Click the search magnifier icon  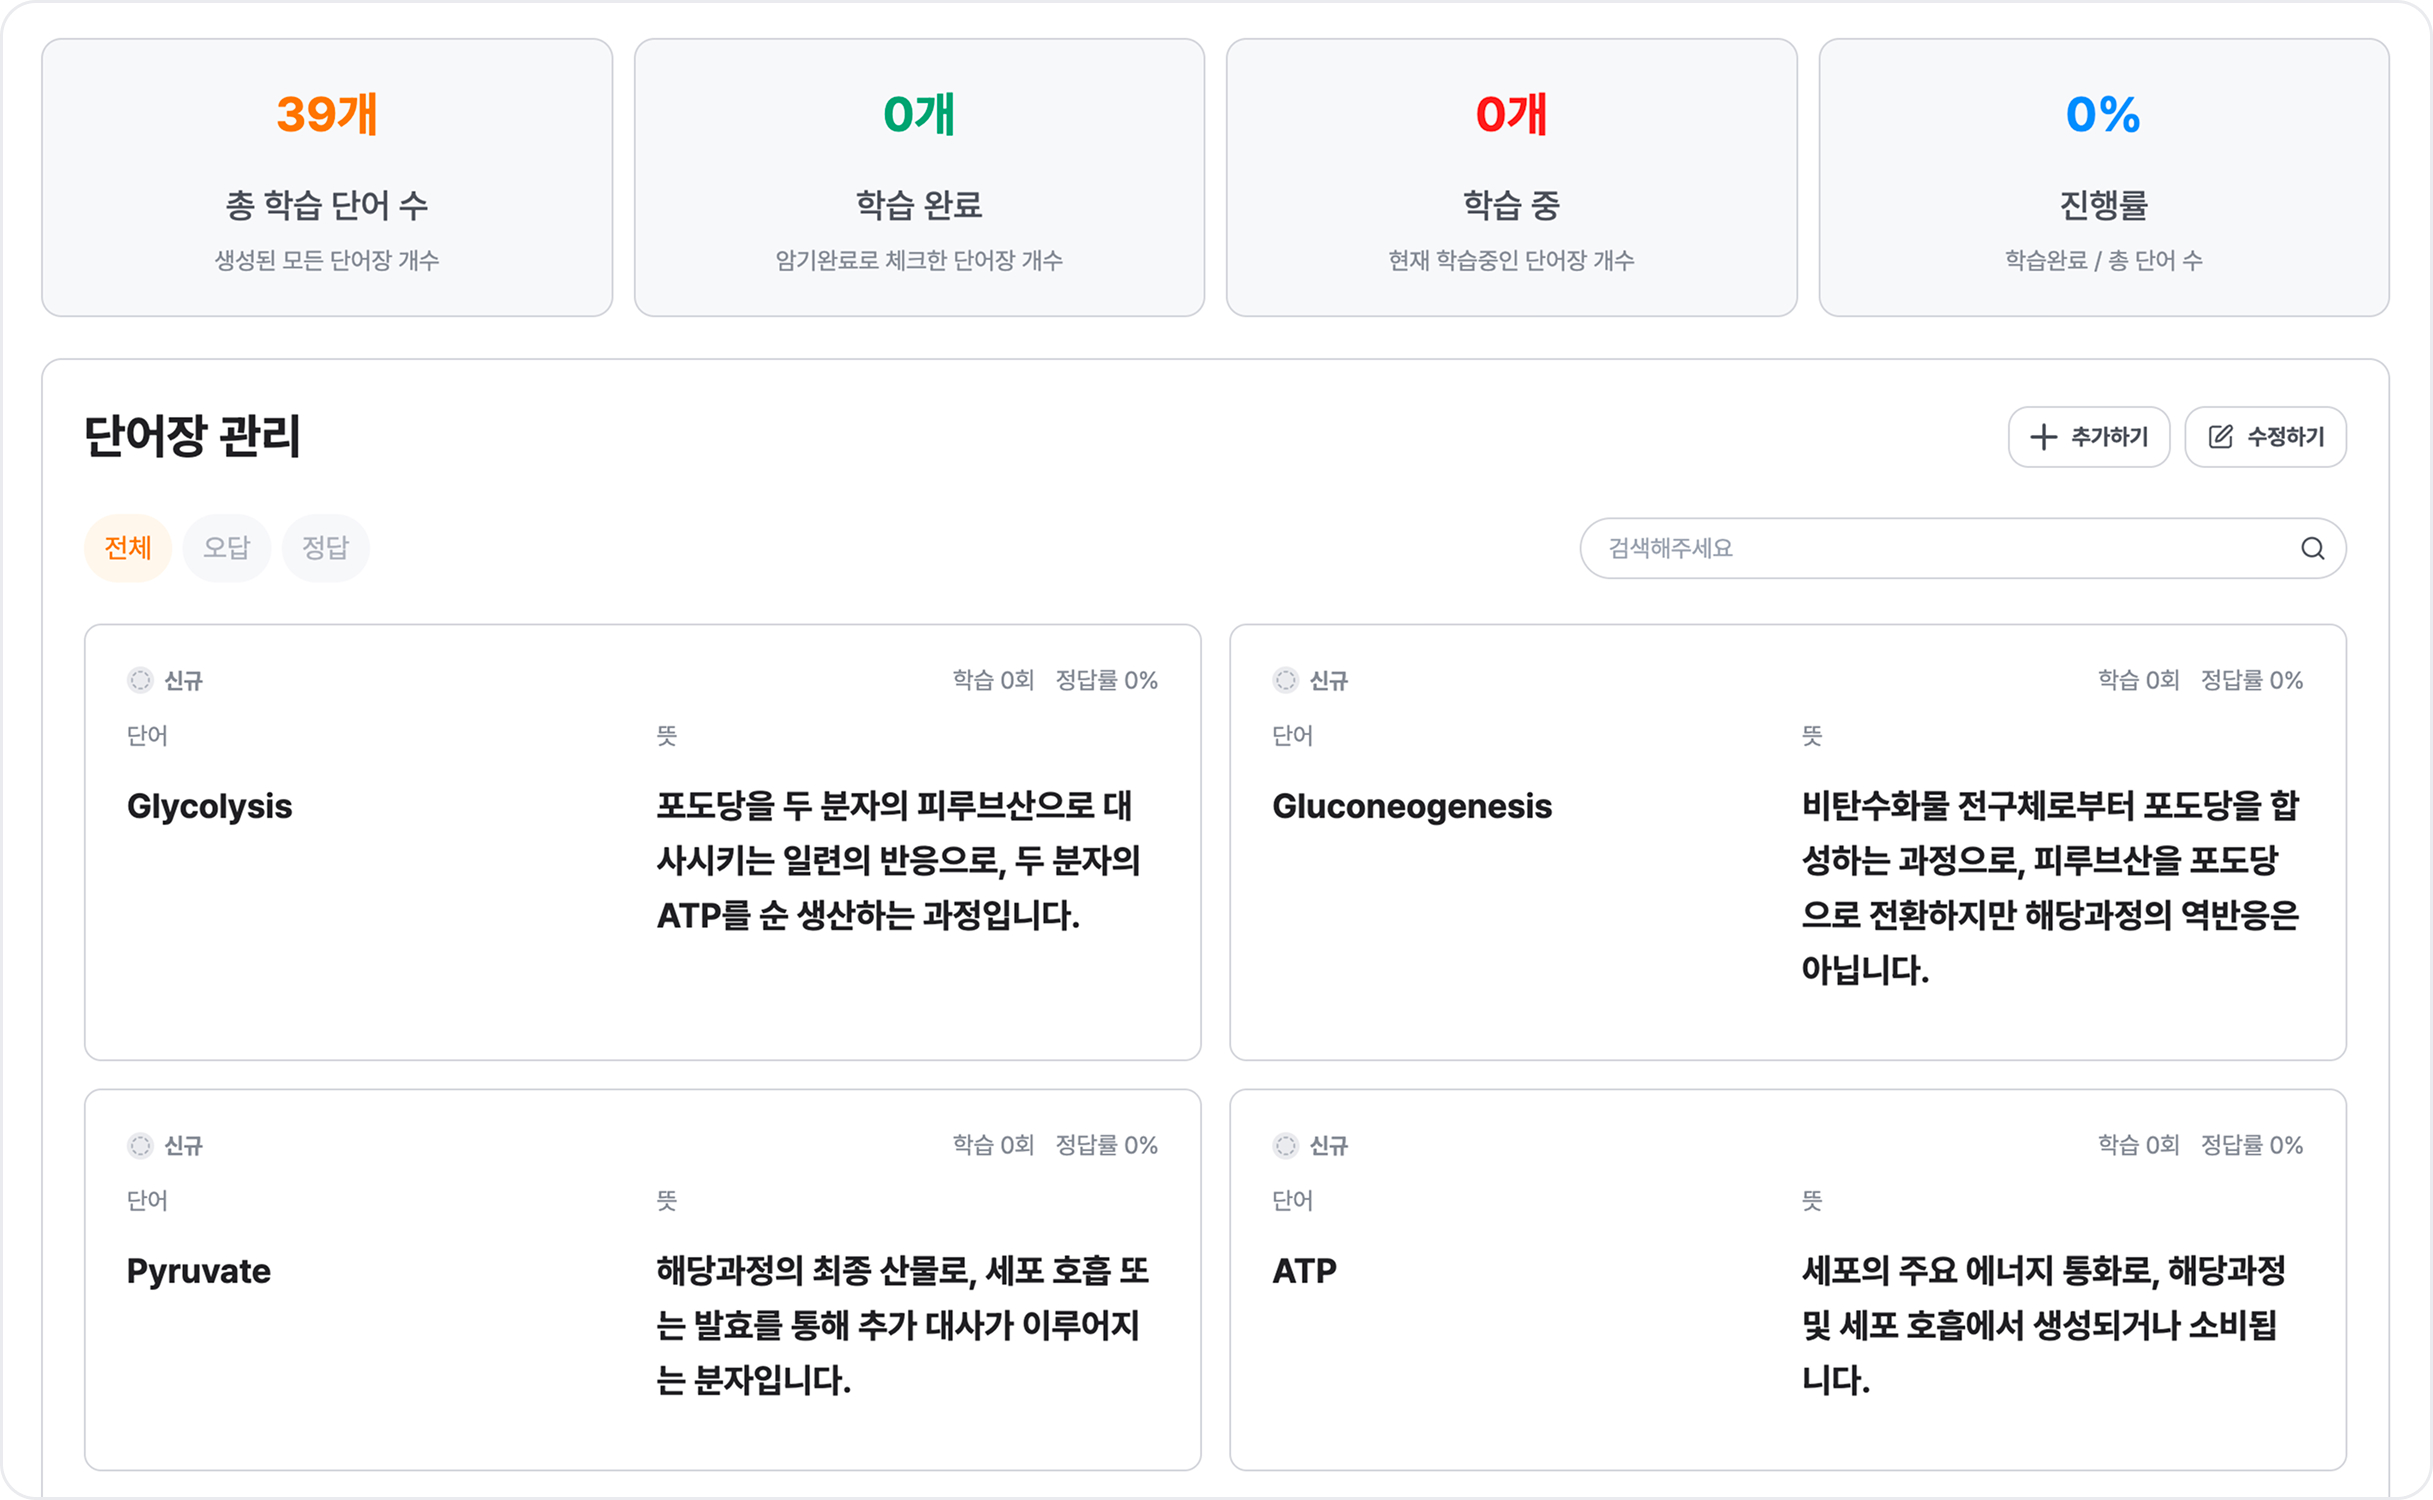coord(2311,548)
